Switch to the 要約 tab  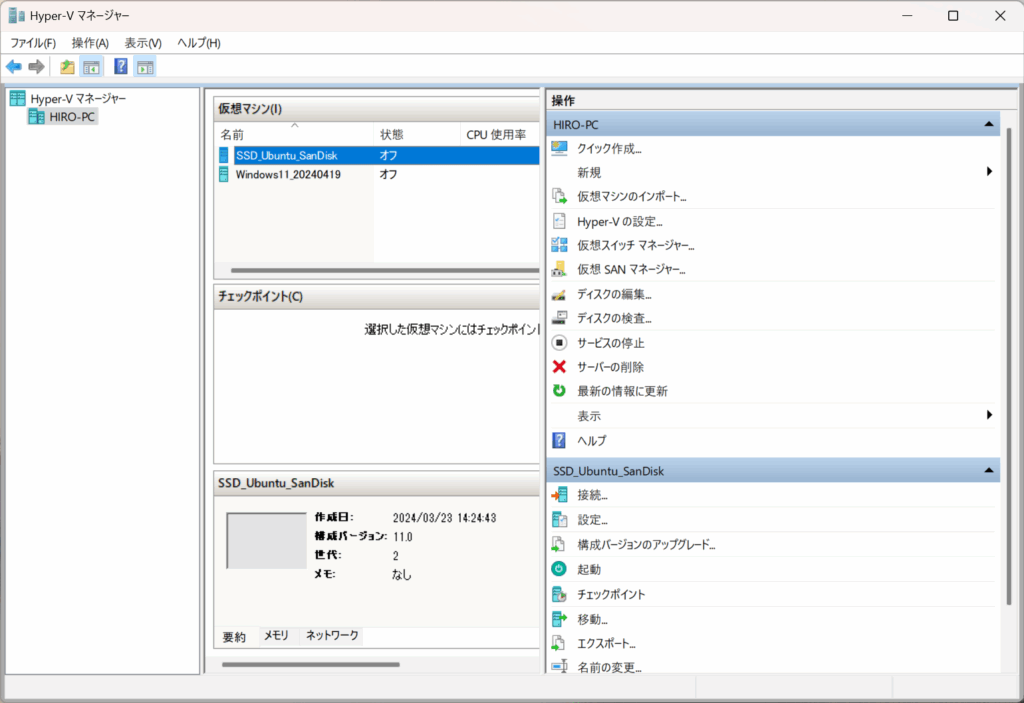coord(234,637)
